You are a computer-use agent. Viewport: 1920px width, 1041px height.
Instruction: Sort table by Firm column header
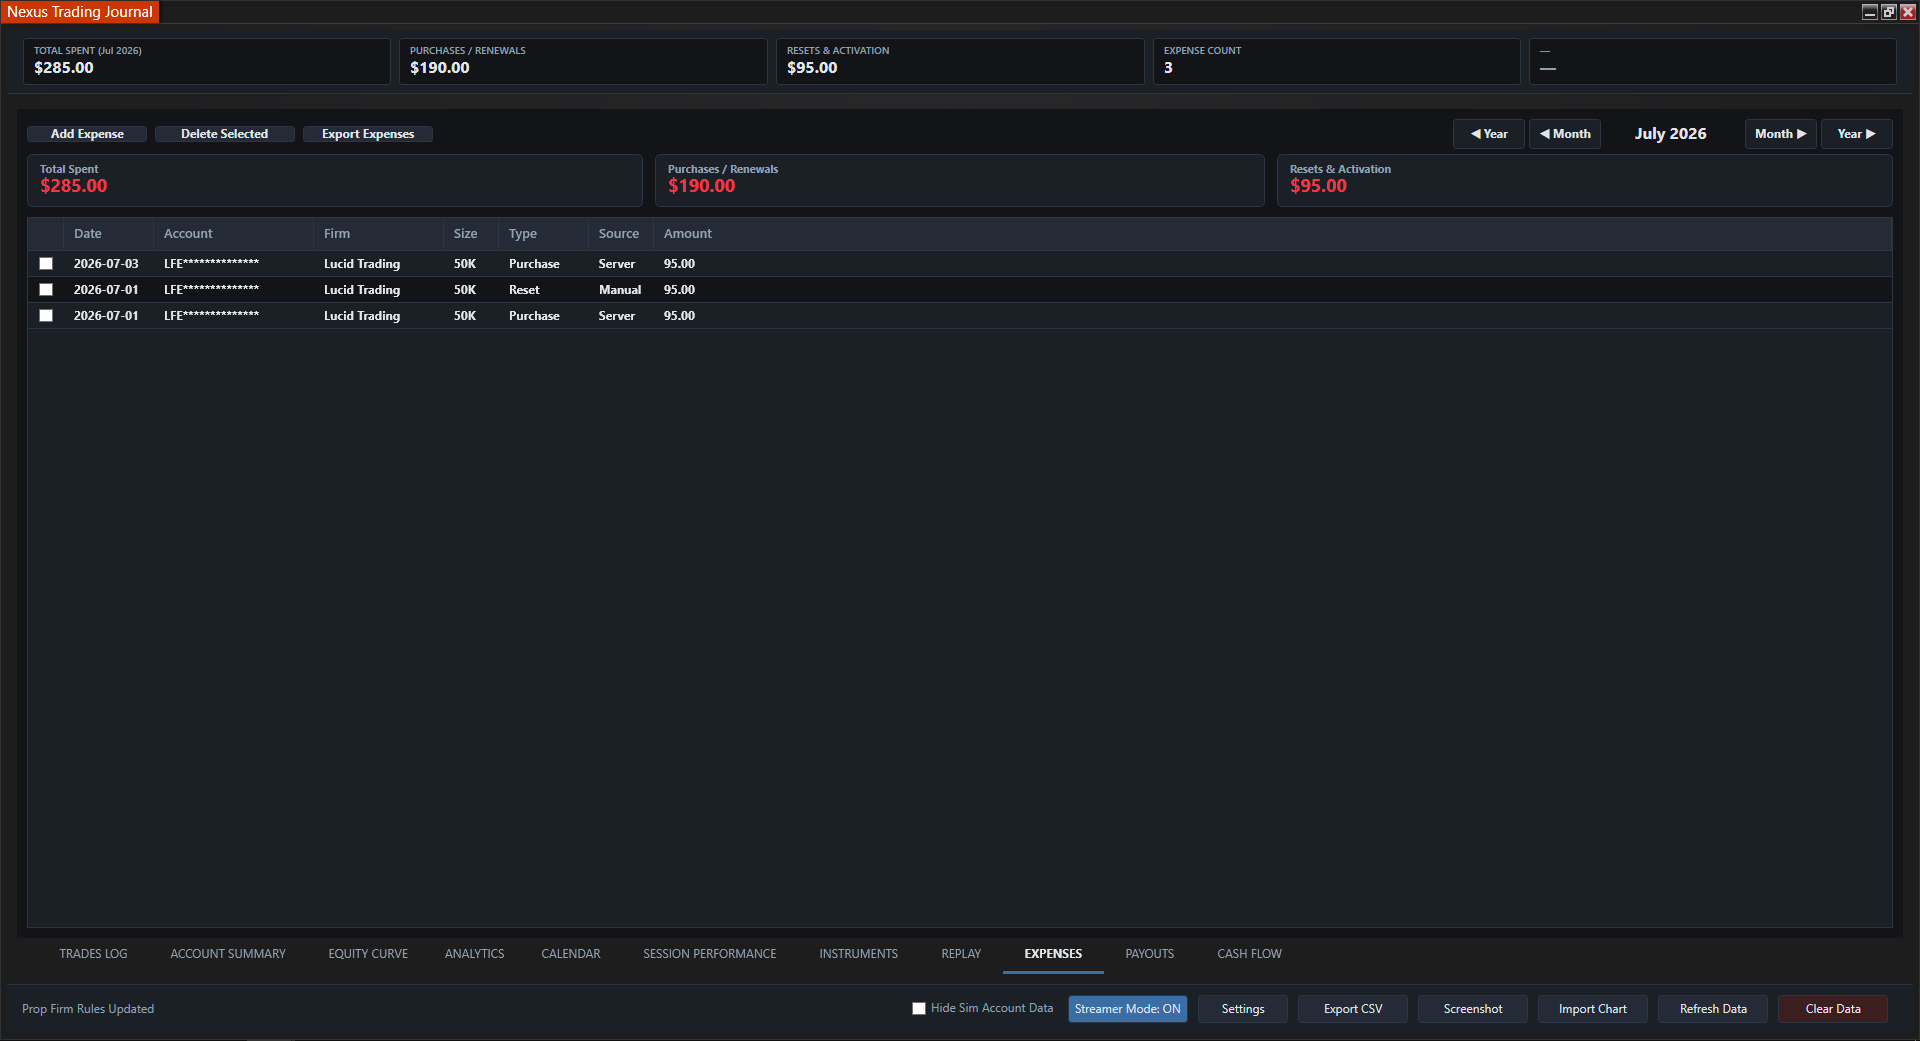378,234
